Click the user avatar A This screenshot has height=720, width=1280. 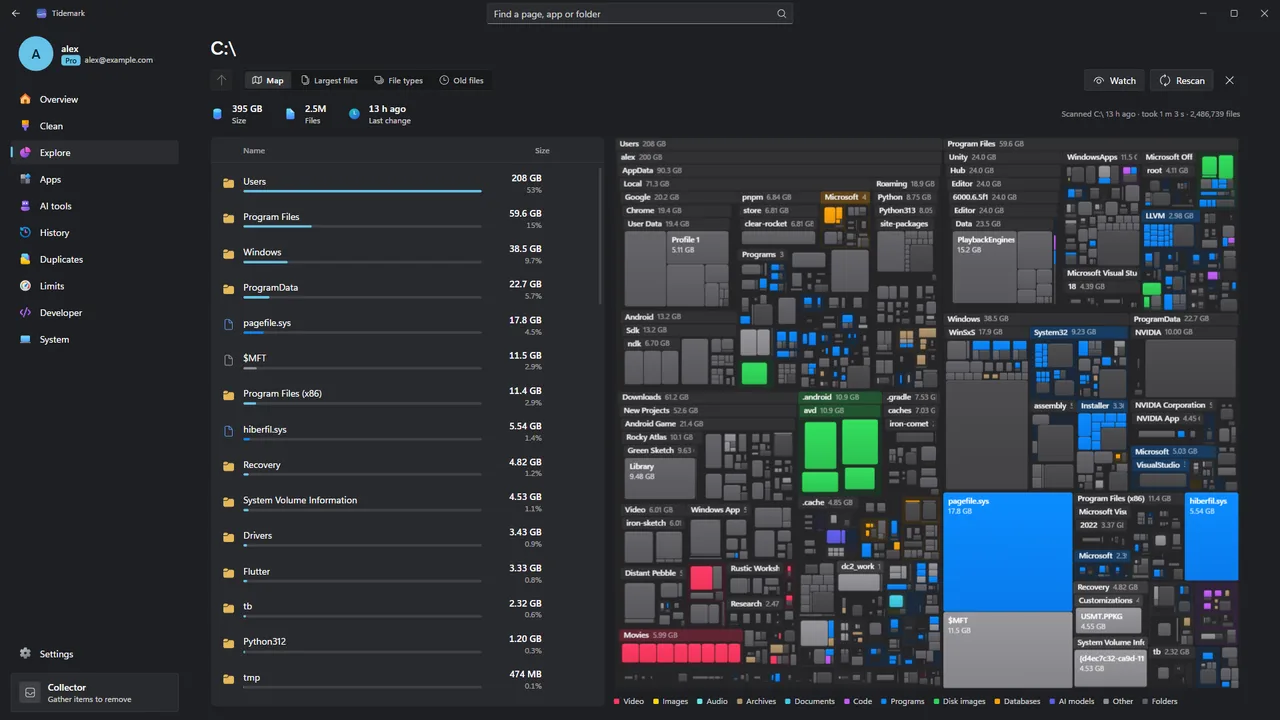point(36,54)
